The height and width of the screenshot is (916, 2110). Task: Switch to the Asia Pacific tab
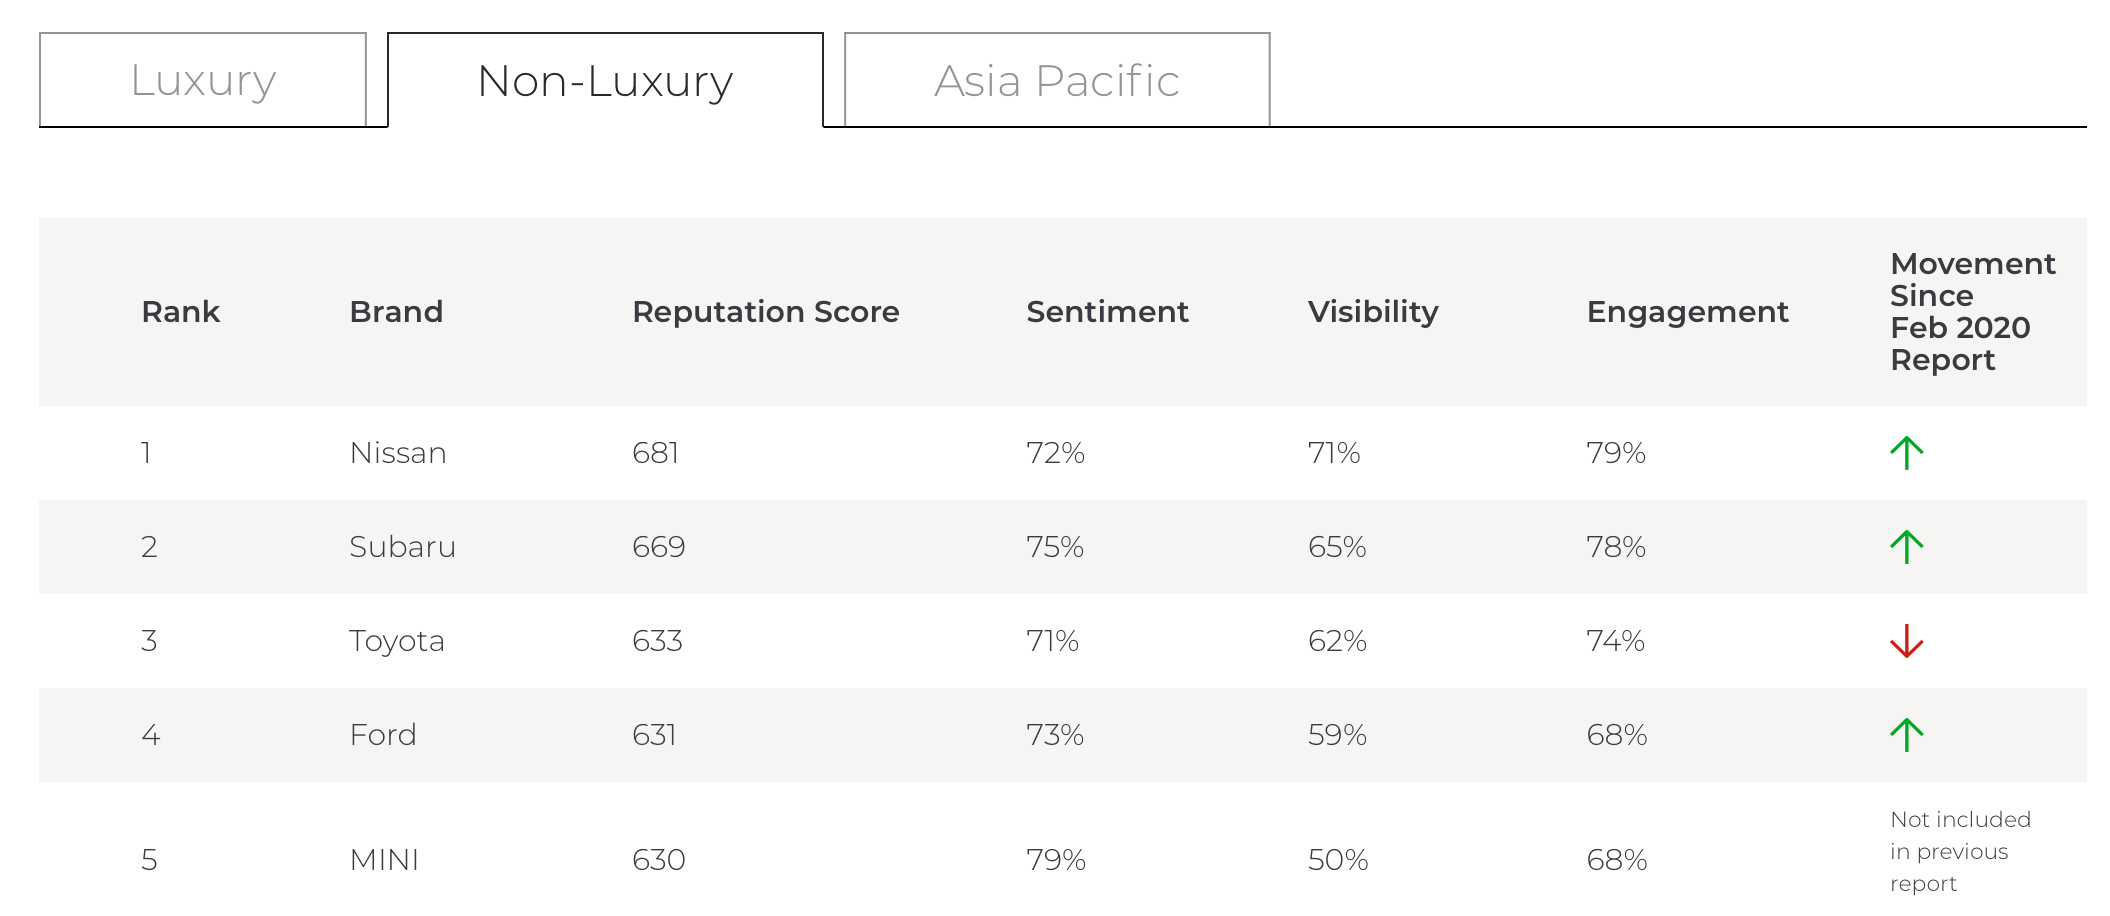(x=1057, y=80)
